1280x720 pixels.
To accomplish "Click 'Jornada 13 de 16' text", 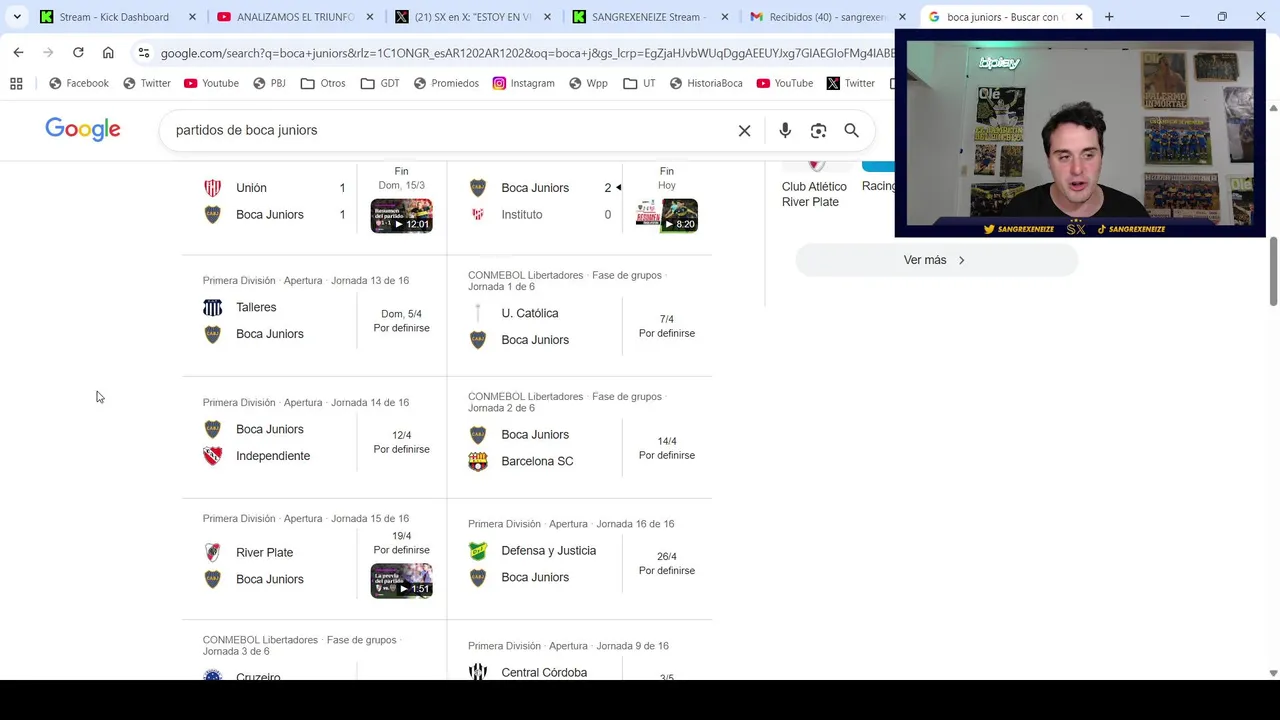I will click(370, 281).
